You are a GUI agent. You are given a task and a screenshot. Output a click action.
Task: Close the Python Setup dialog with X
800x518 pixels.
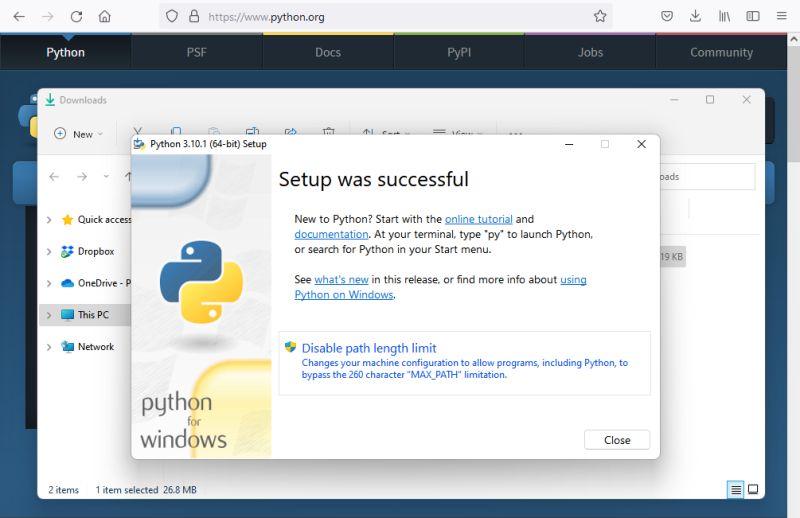click(x=641, y=144)
